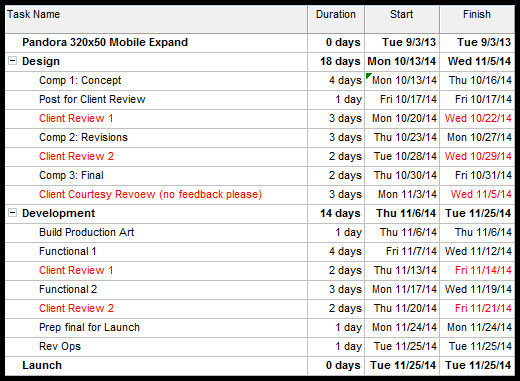Select Comp 2: Revisions task name

point(83,137)
